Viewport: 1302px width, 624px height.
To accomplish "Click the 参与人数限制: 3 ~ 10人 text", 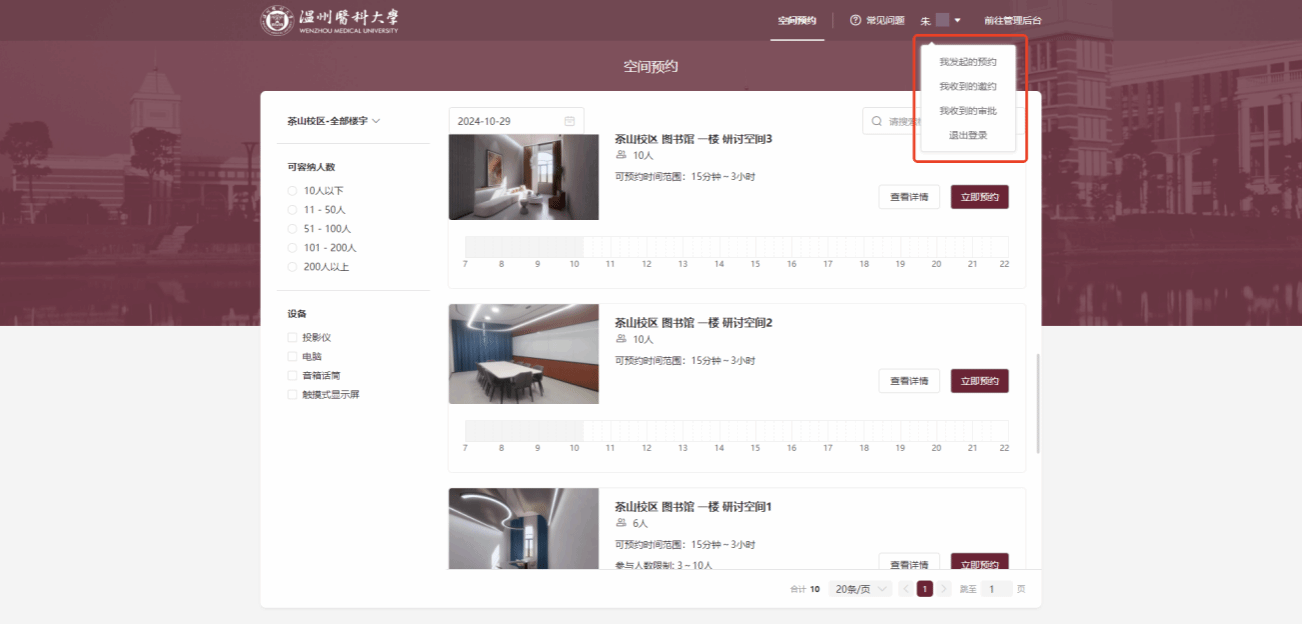I will 663,565.
